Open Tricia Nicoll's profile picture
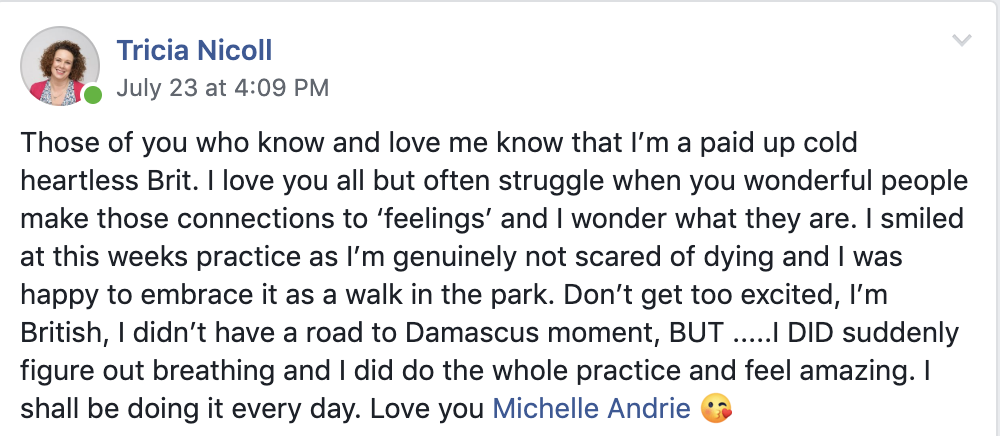Image resolution: width=1000 pixels, height=436 pixels. pyautogui.click(x=60, y=65)
